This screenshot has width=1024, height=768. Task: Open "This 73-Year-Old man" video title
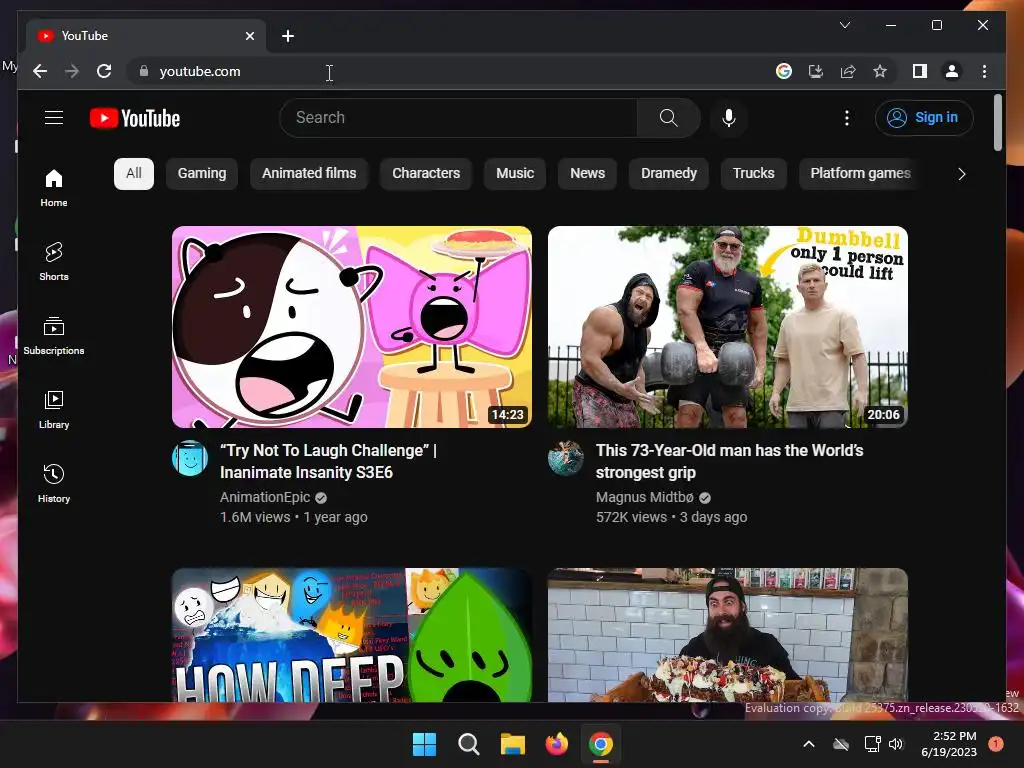click(729, 461)
